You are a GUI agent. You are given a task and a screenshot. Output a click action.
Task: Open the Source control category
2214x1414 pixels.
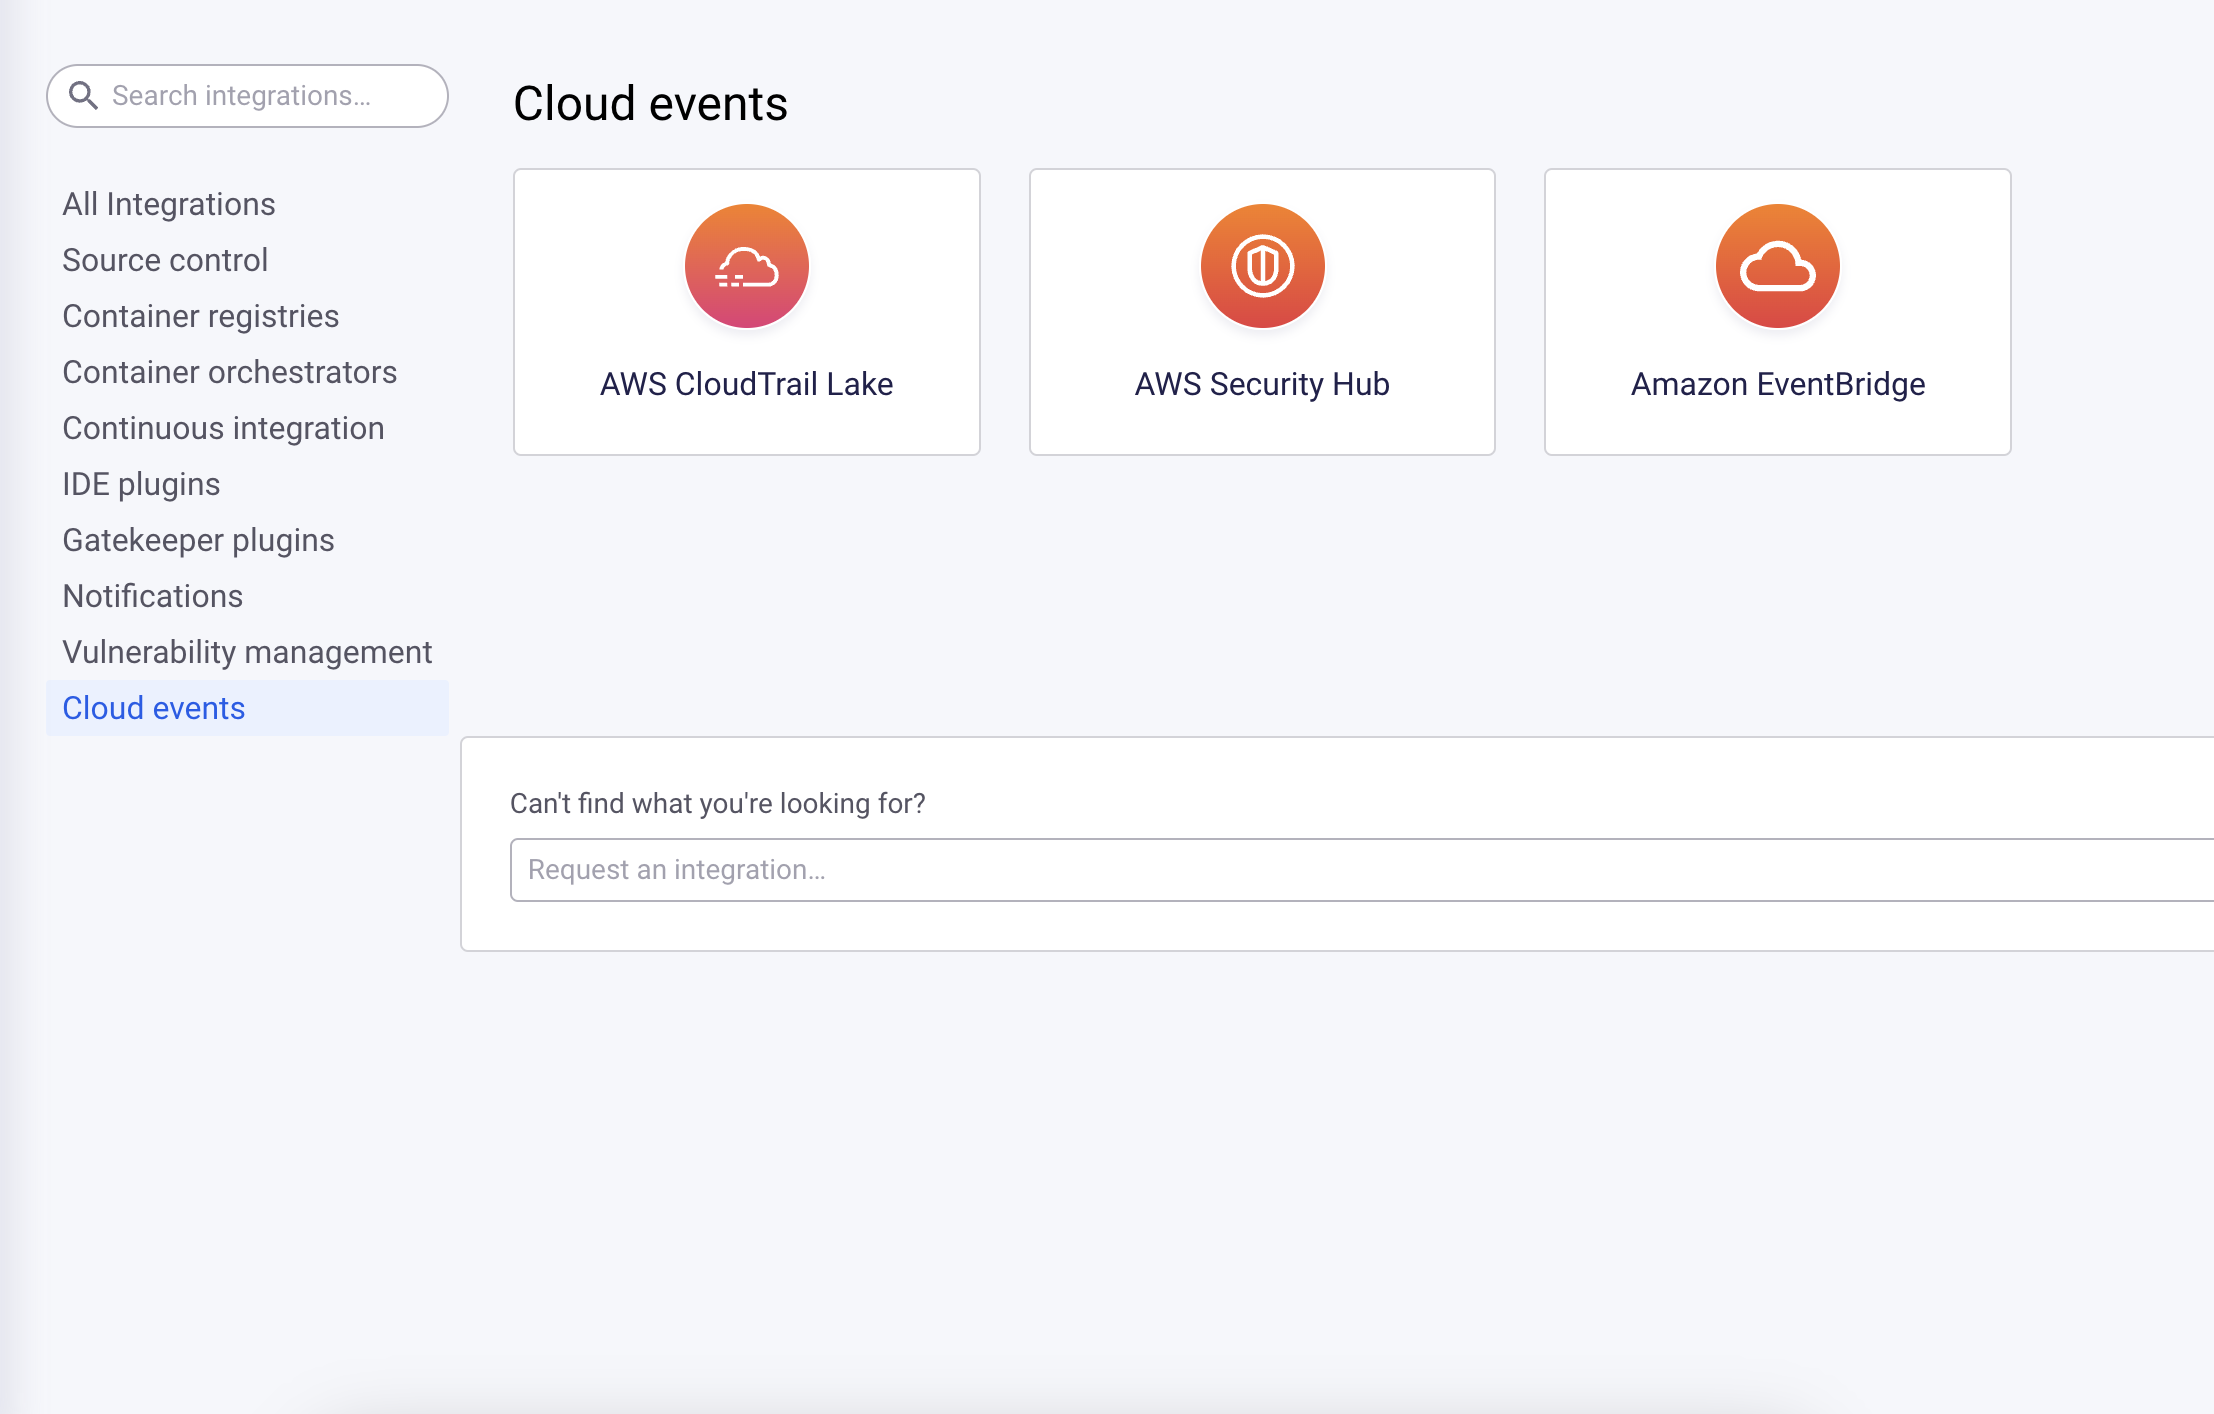point(165,259)
